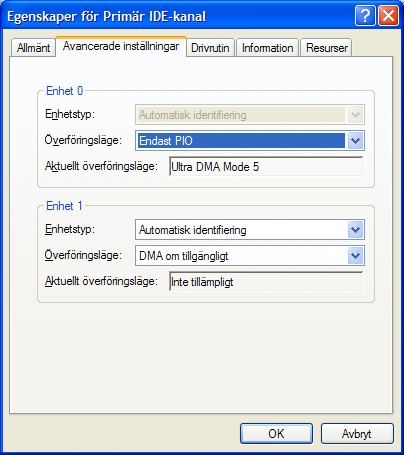Close the IDE channel properties dialog
Screen dimensions: 404x455
[x=388, y=16]
